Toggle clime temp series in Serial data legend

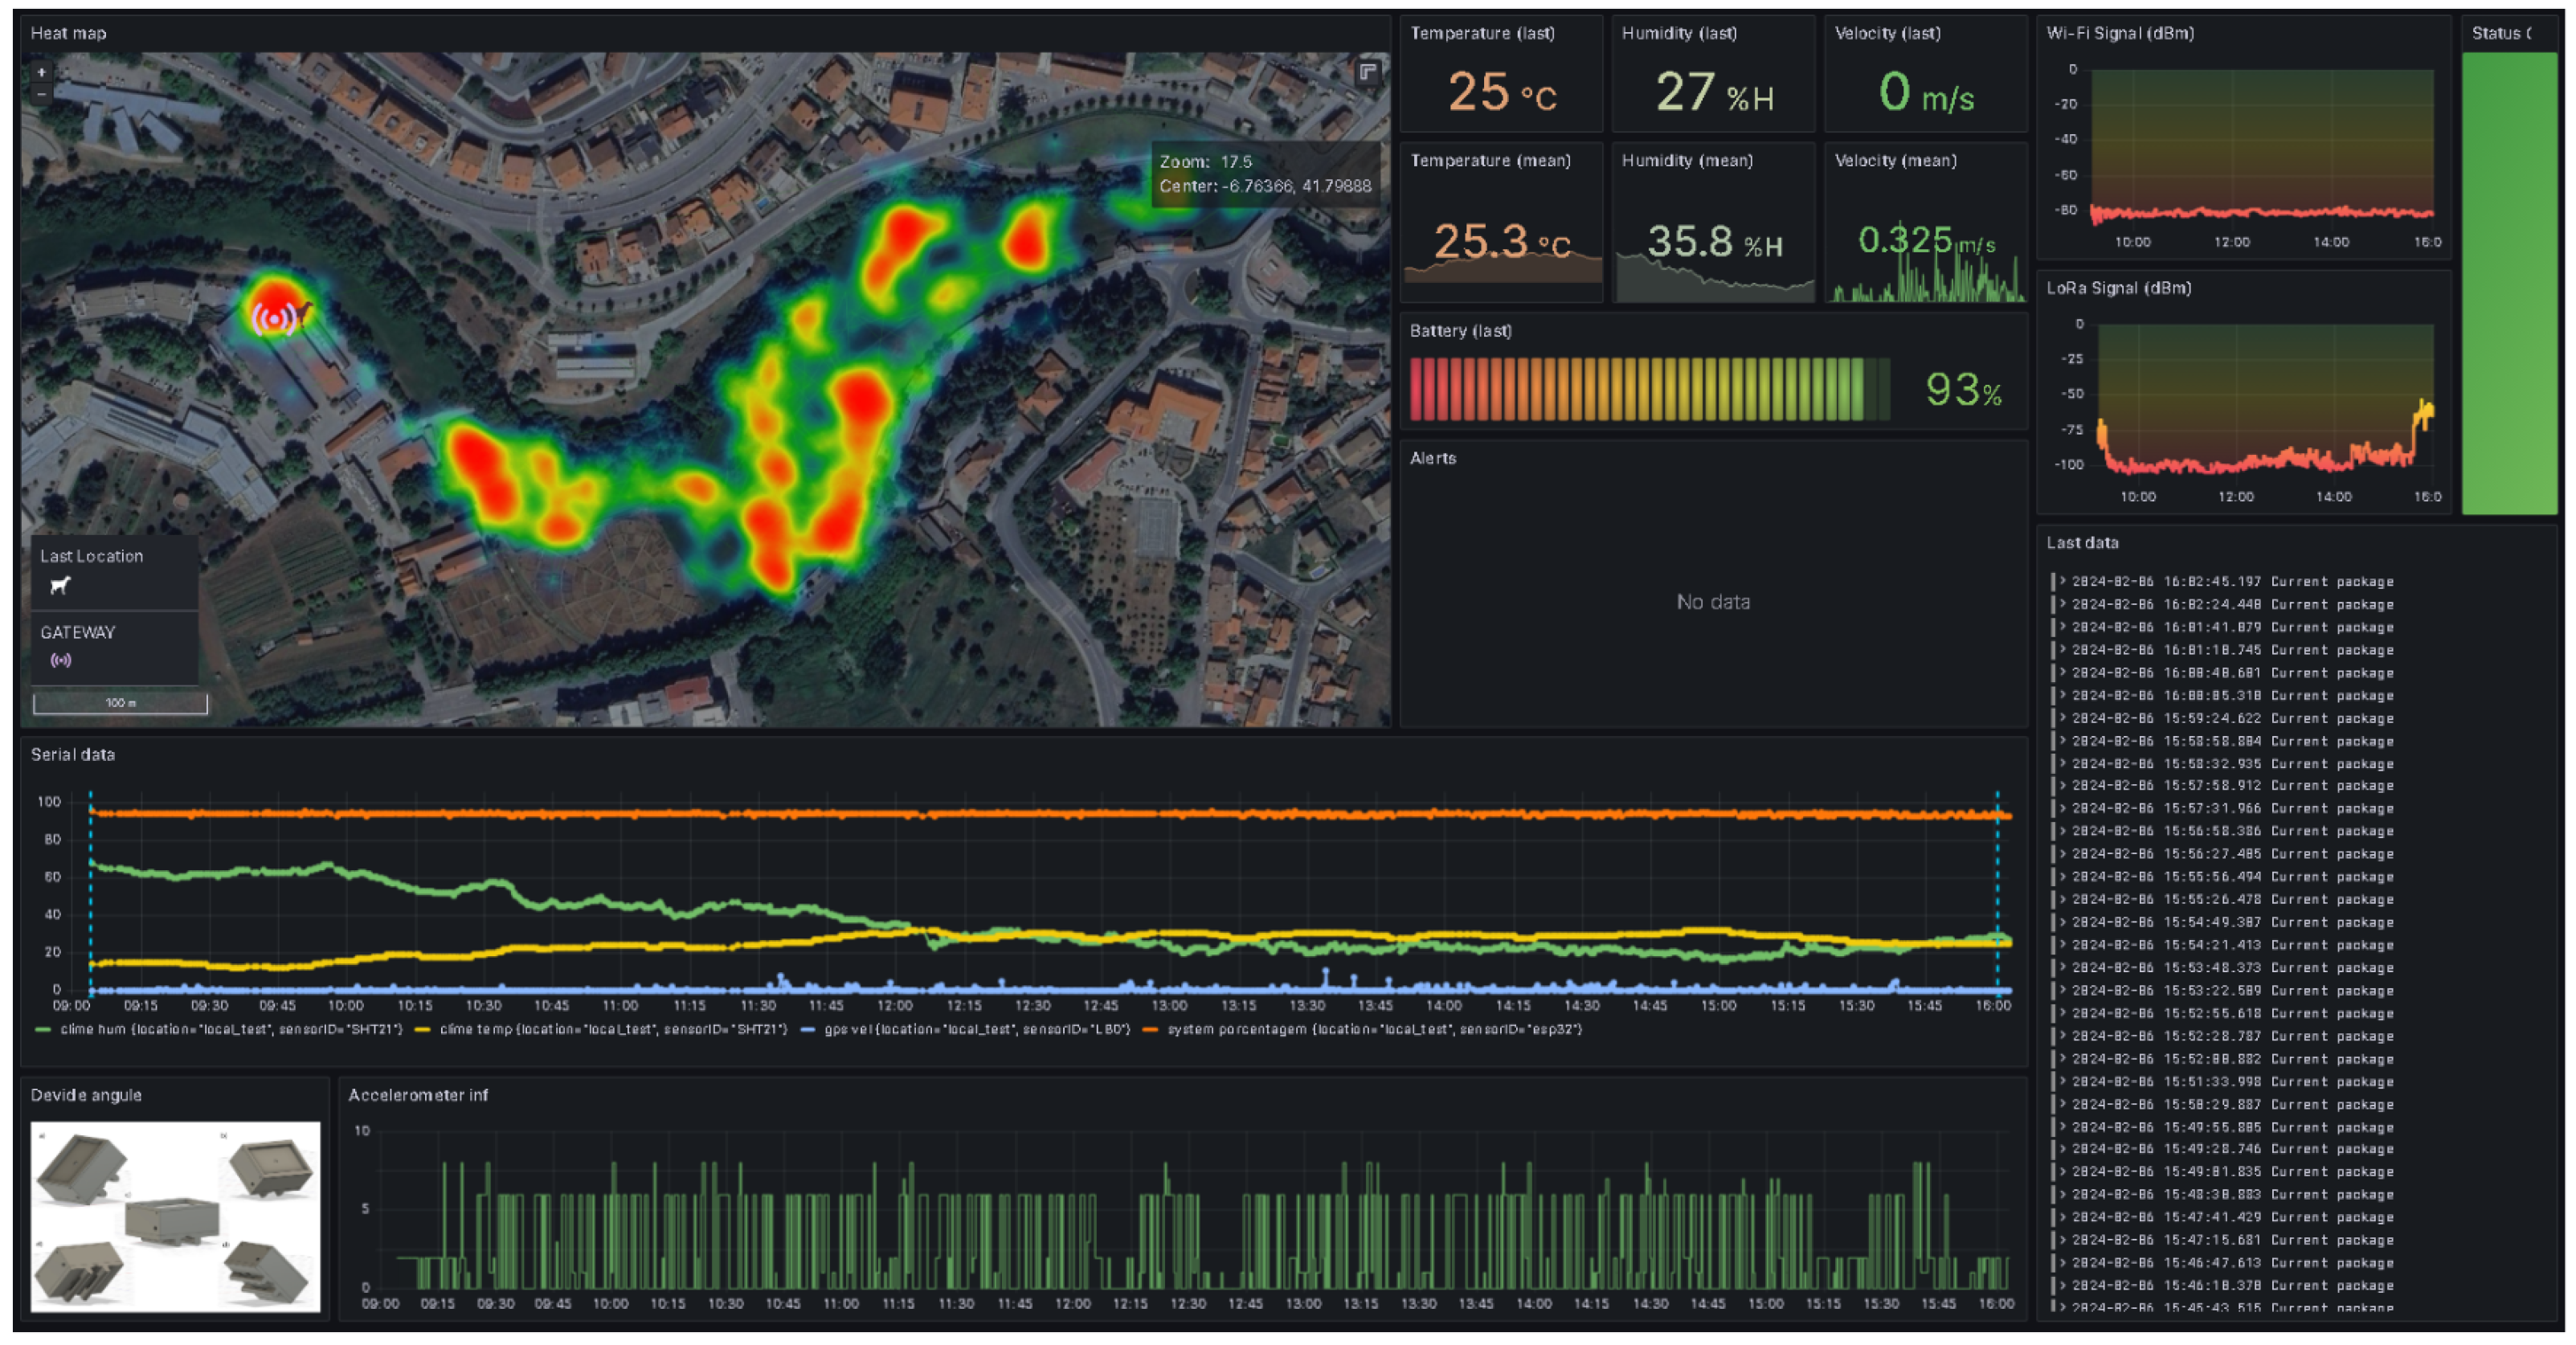tap(612, 1029)
